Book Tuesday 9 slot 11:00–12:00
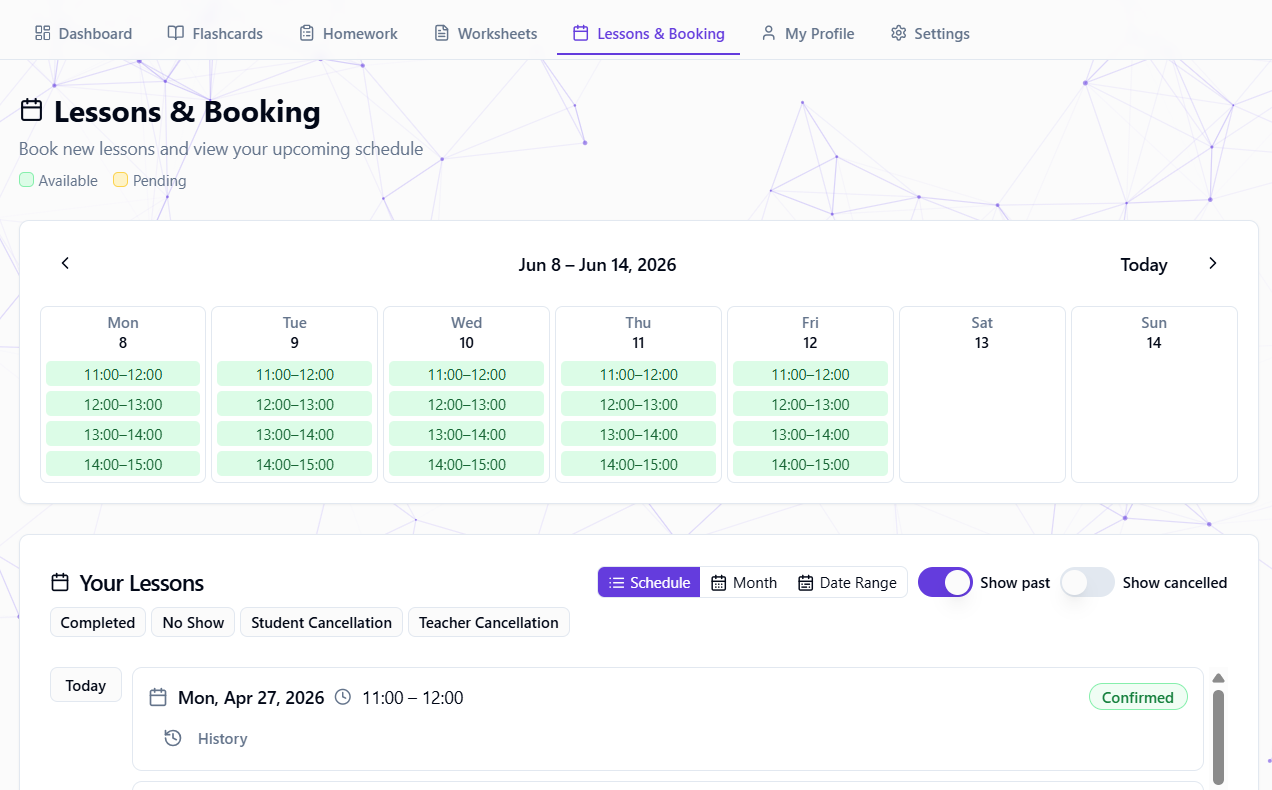 [x=295, y=374]
